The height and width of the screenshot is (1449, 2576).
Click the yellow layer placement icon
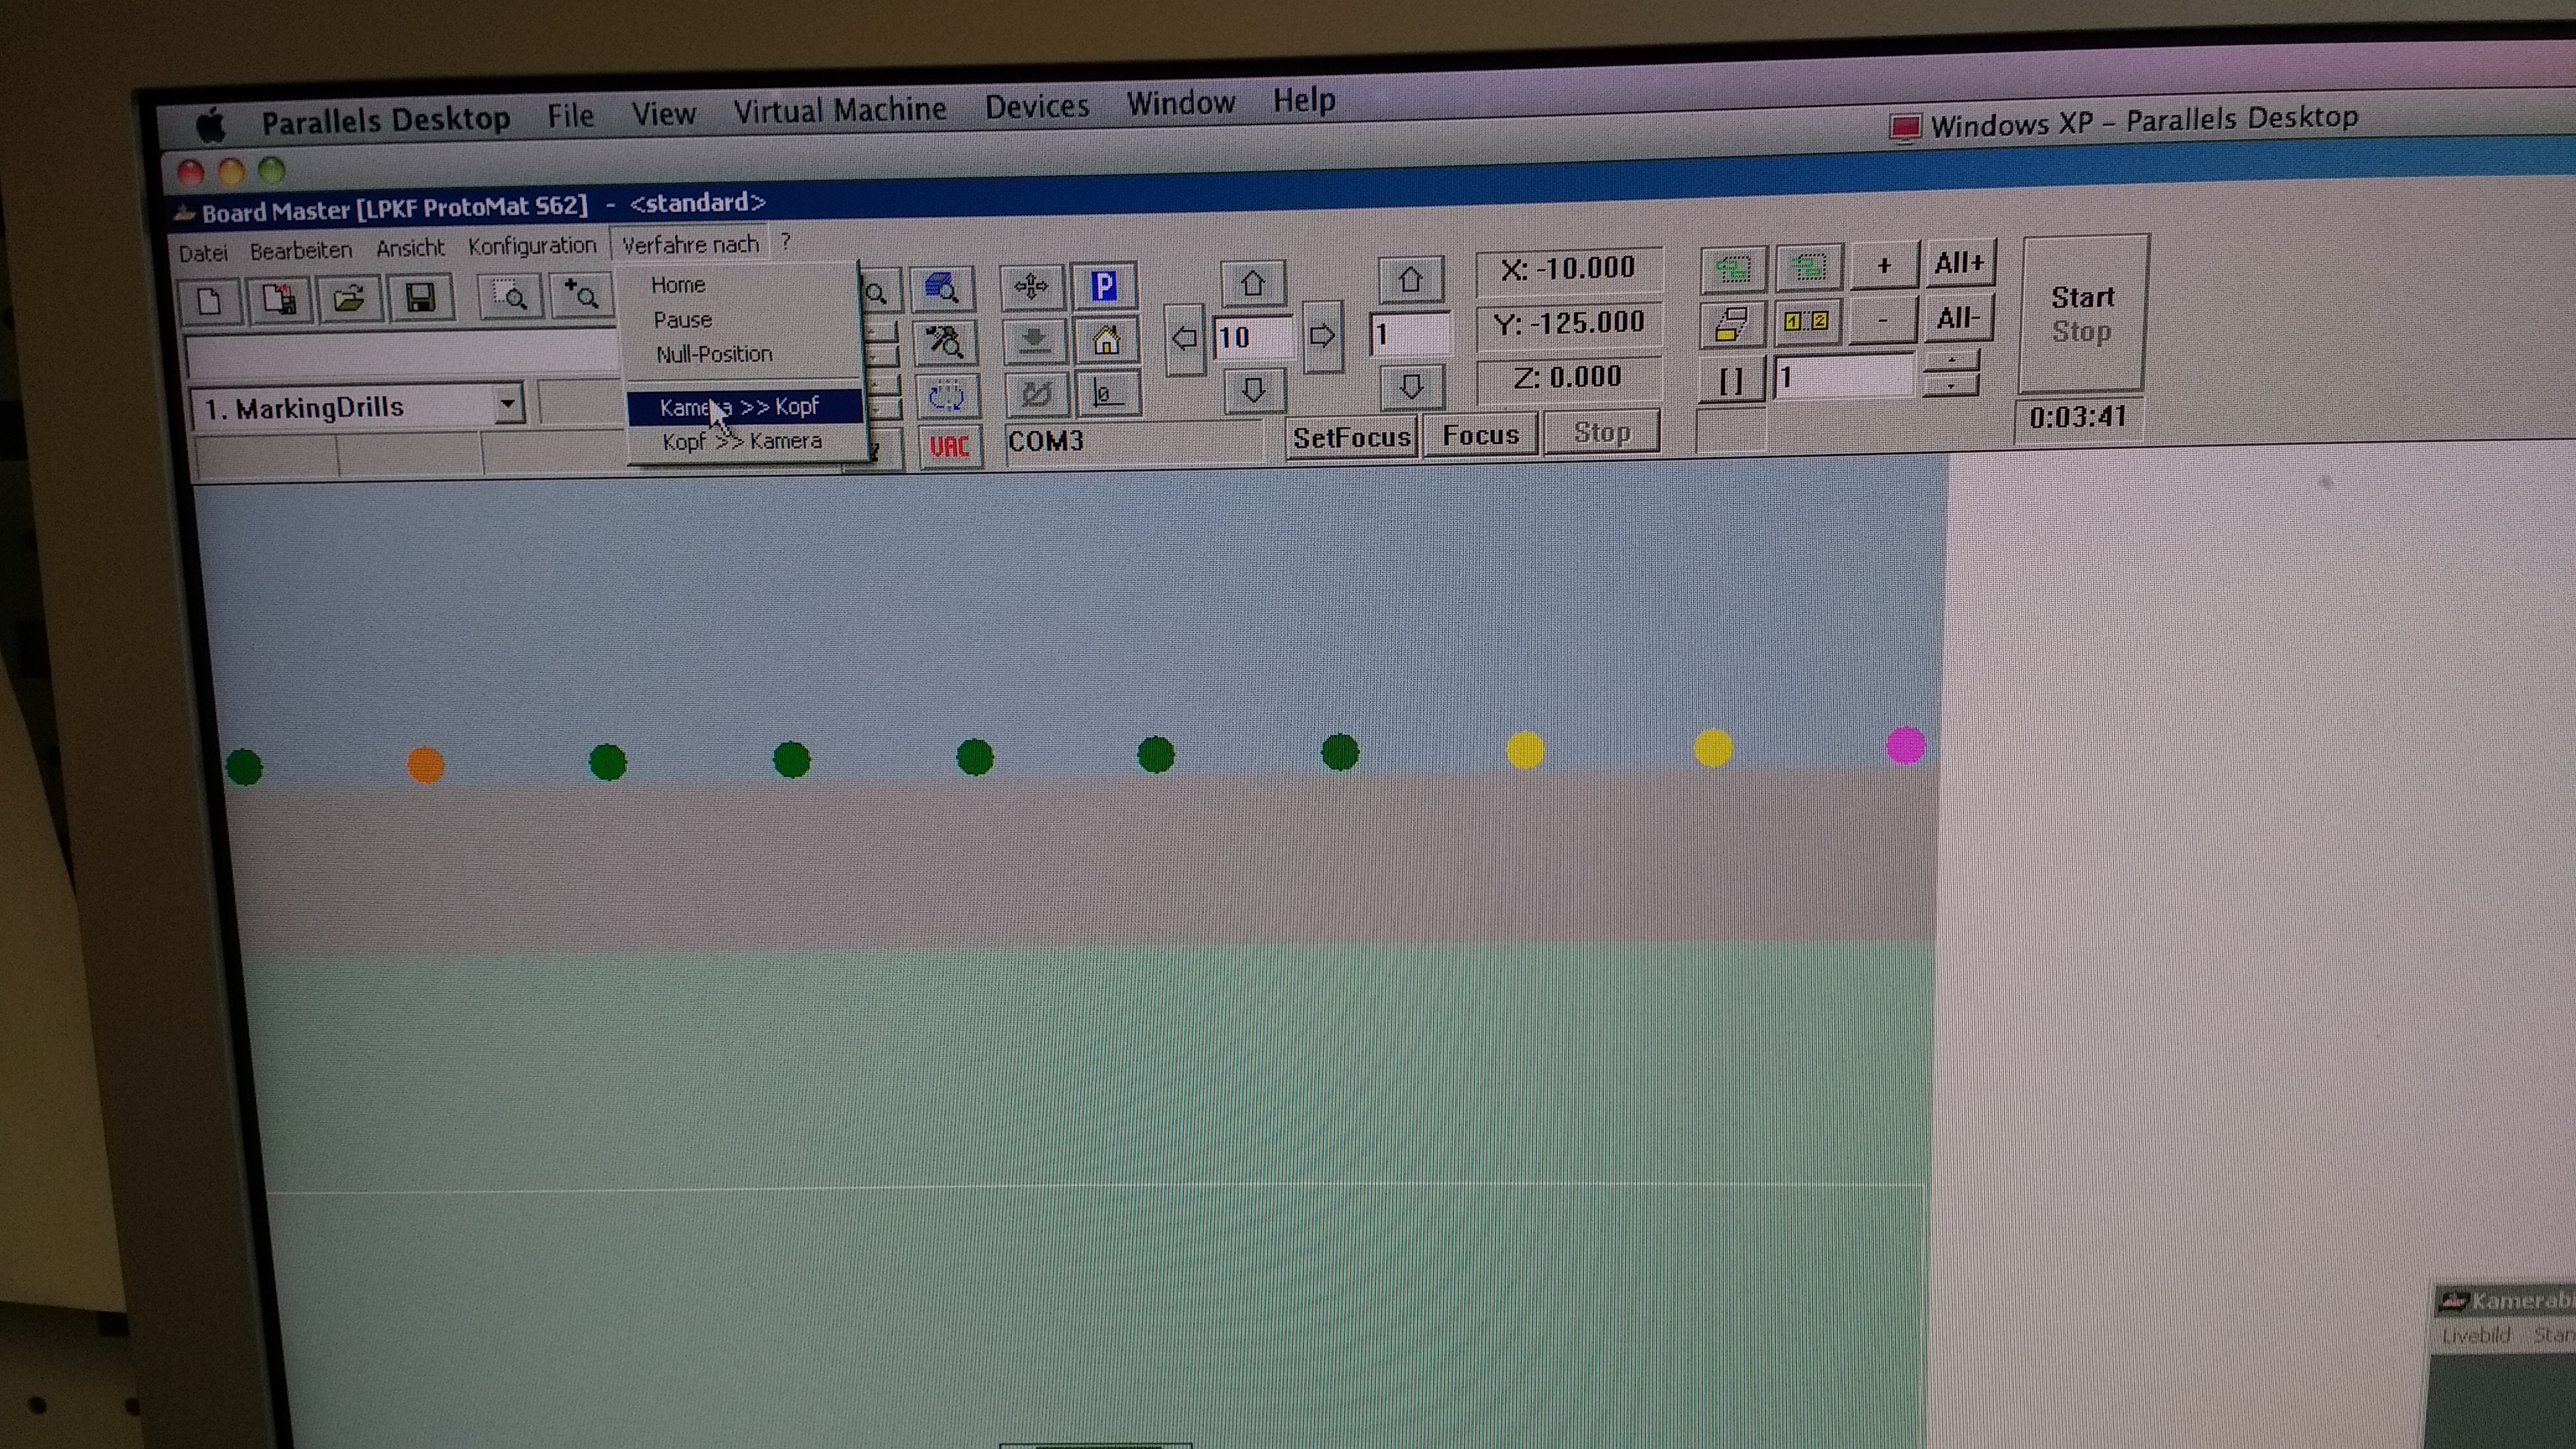(x=1733, y=324)
